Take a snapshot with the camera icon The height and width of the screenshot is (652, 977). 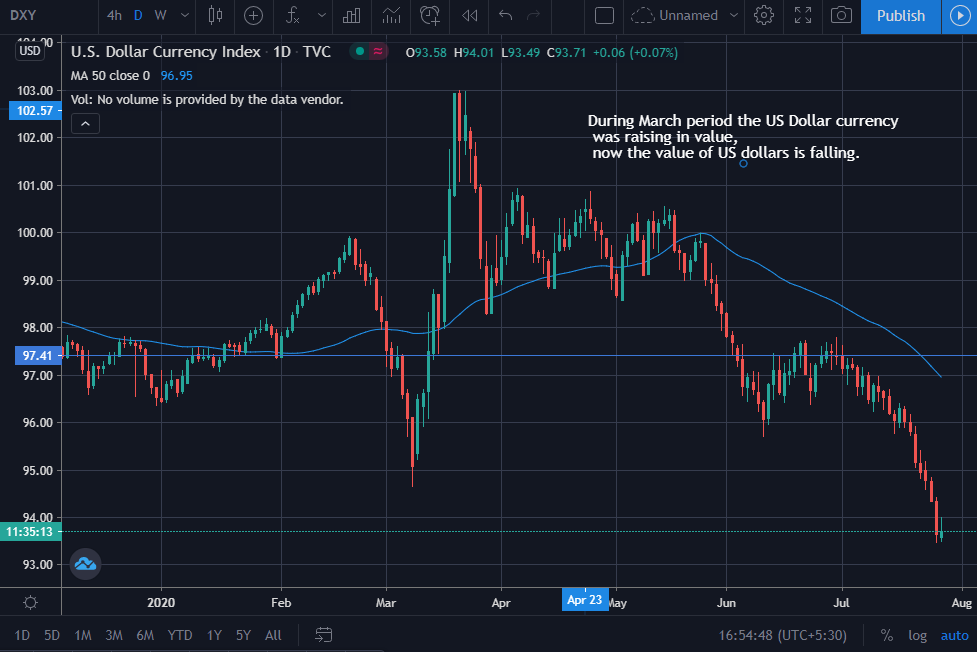click(841, 16)
